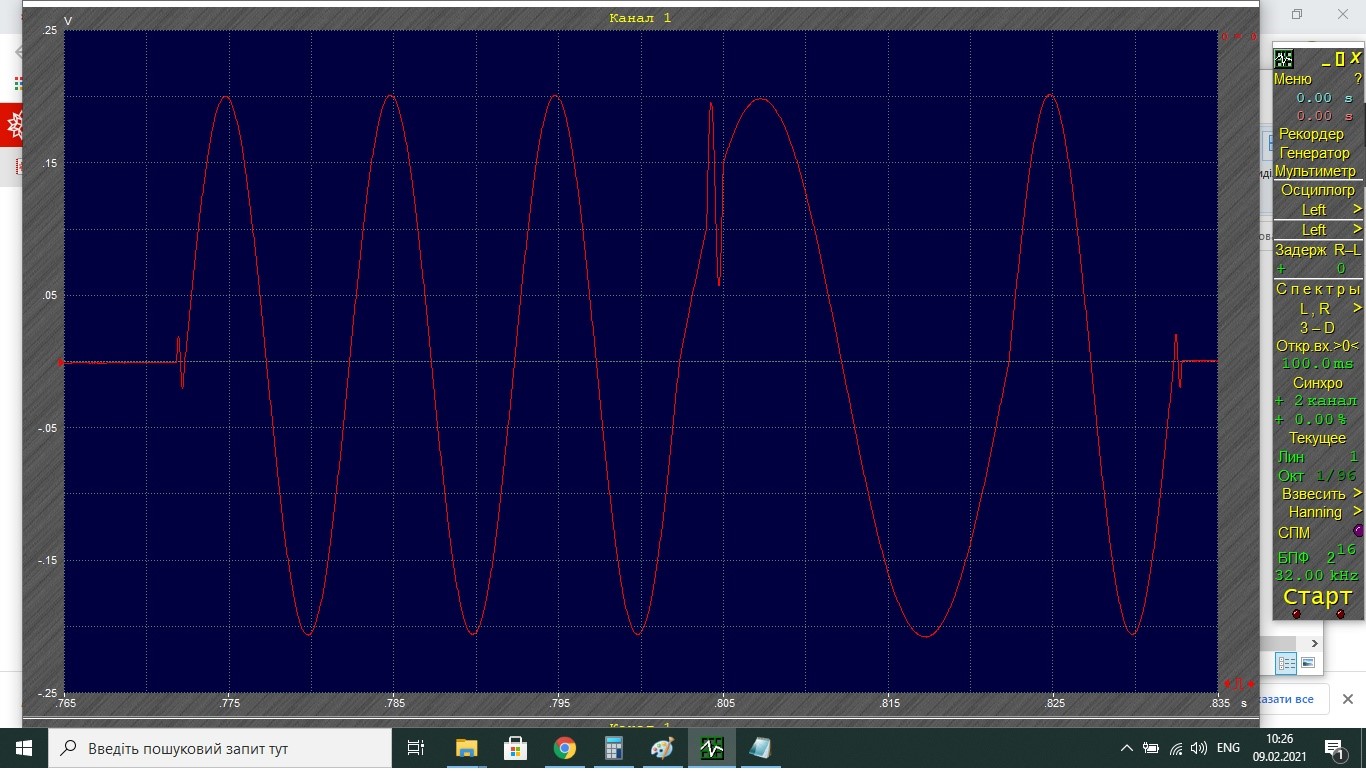Click the oscilloscope app logo icon in panel
Image resolution: width=1366 pixels, height=771 pixels.
(x=1284, y=59)
